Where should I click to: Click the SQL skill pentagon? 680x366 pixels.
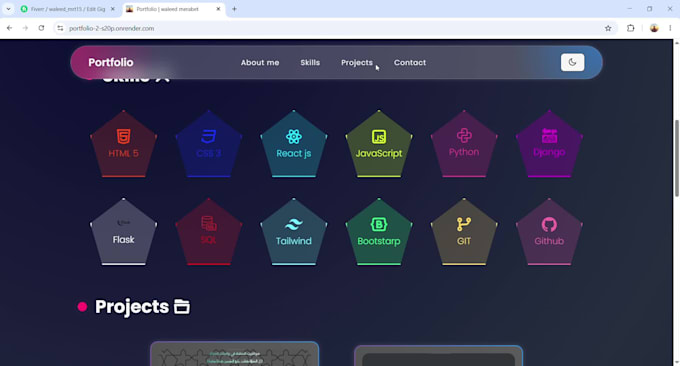coord(209,232)
